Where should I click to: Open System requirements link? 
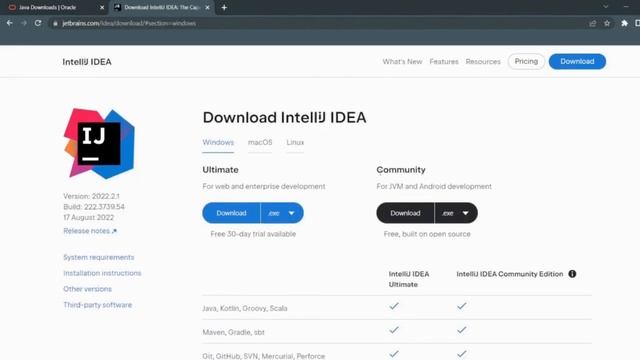(x=98, y=258)
